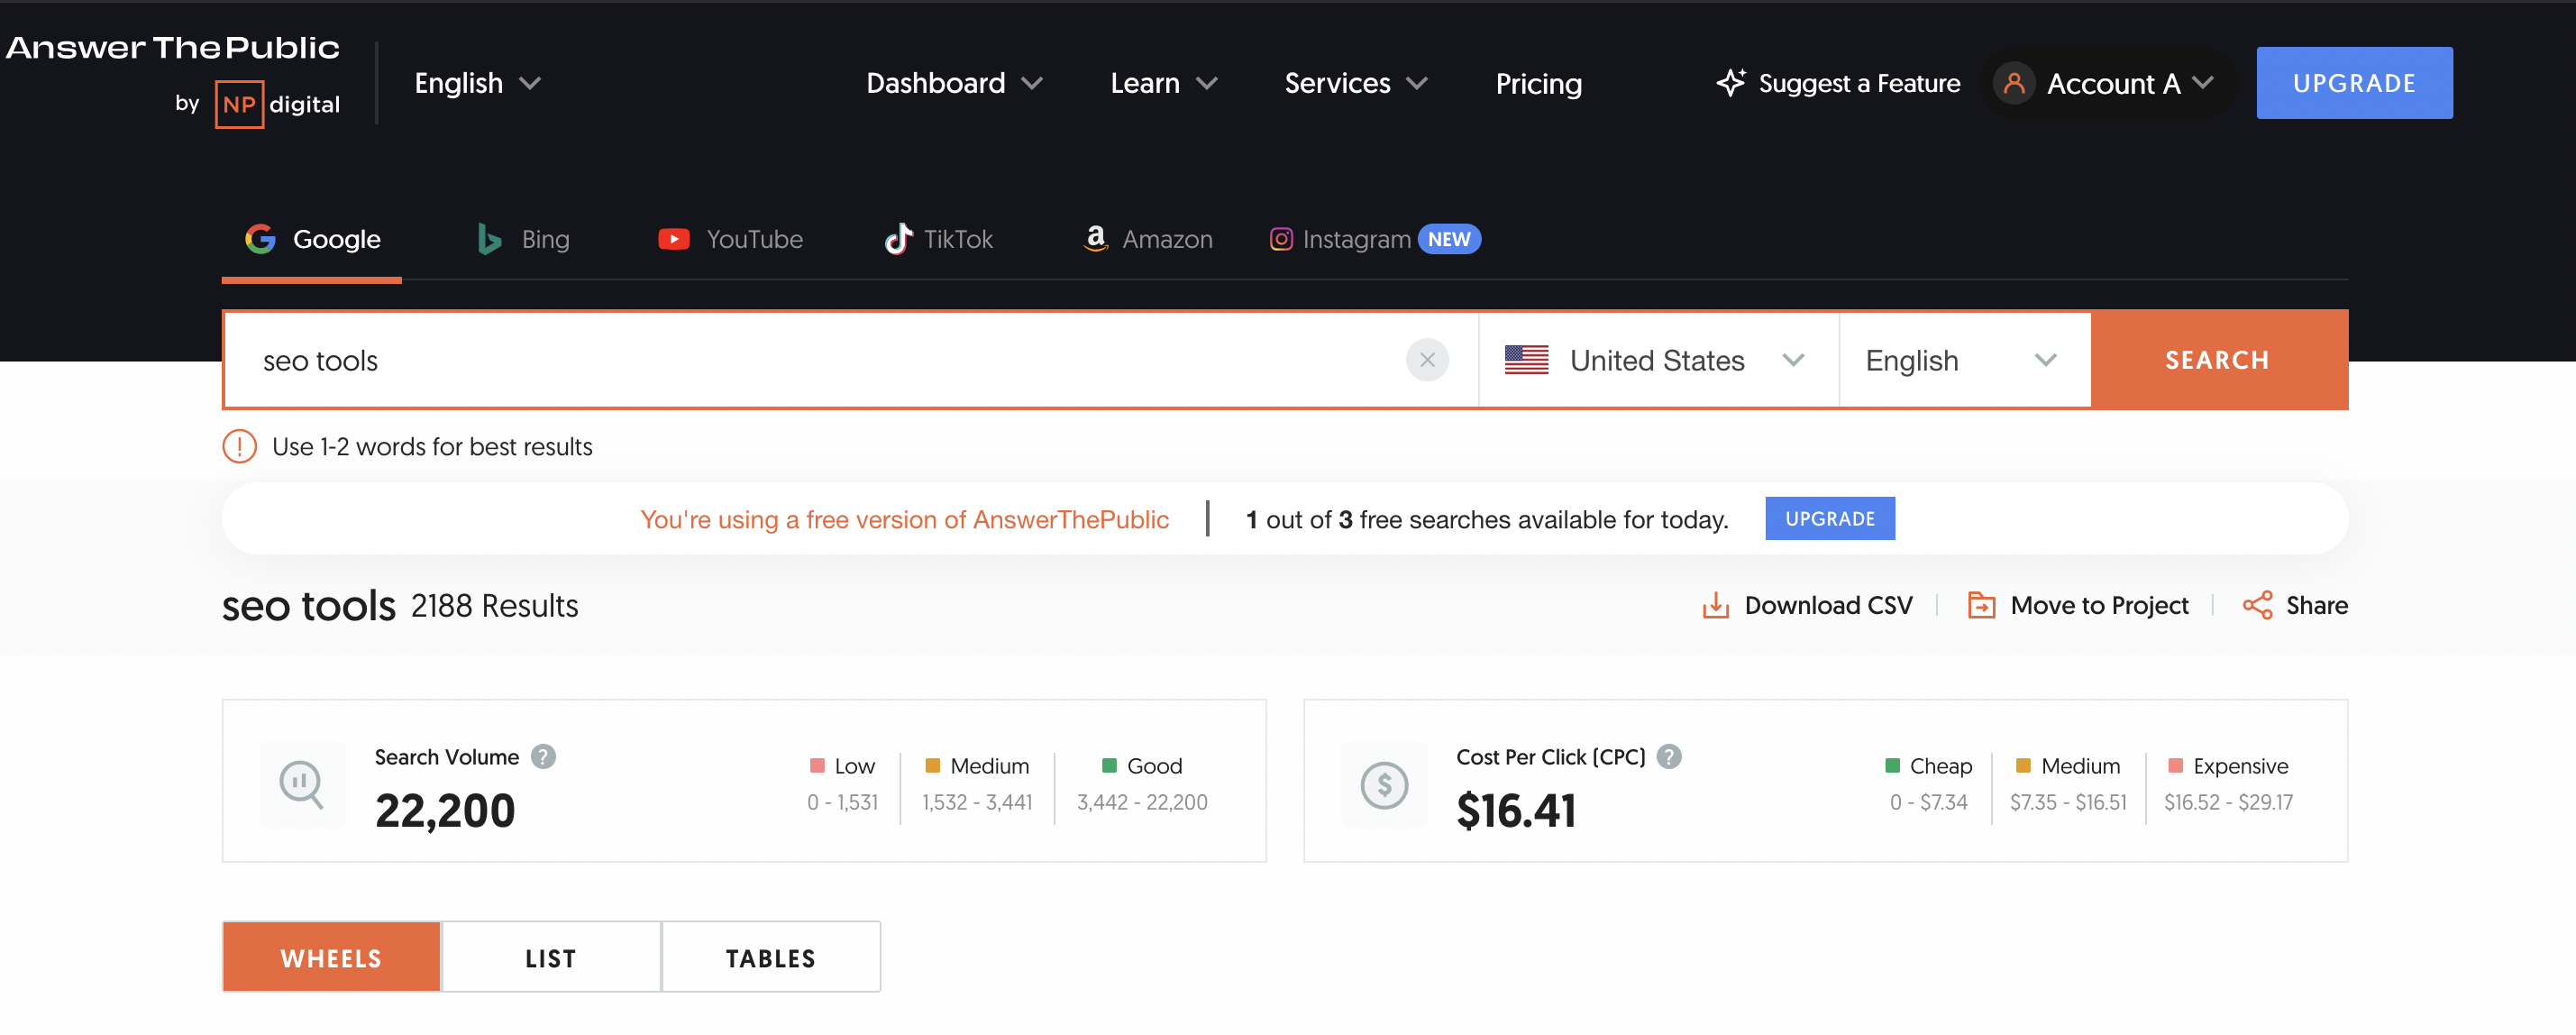The height and width of the screenshot is (1035, 2576).
Task: Click the YouTube play icon
Action: (x=674, y=239)
